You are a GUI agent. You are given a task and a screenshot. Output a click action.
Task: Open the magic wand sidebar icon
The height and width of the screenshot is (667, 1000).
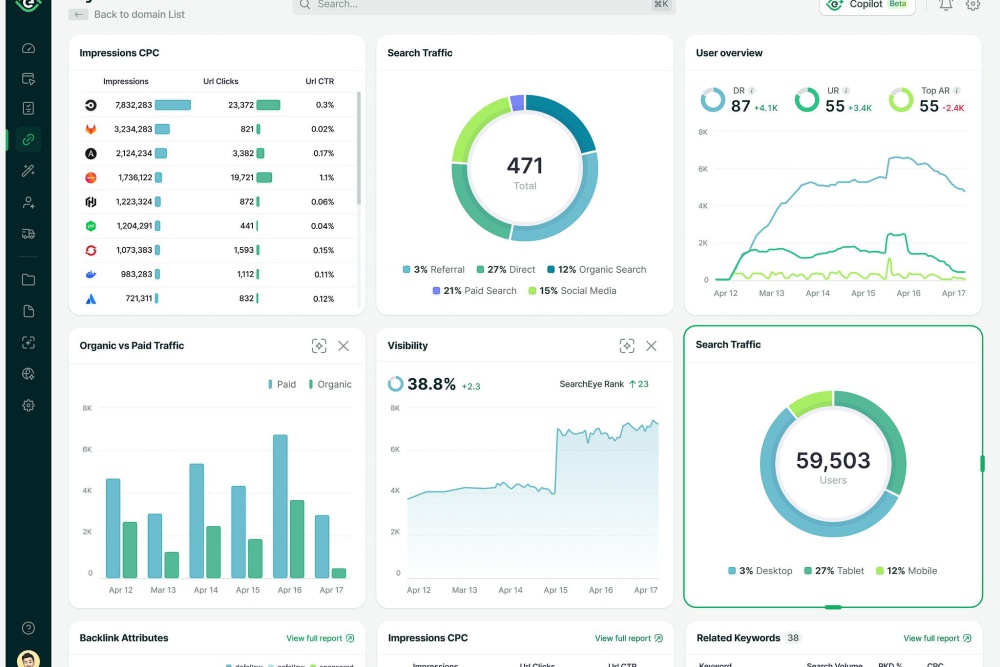[x=28, y=171]
